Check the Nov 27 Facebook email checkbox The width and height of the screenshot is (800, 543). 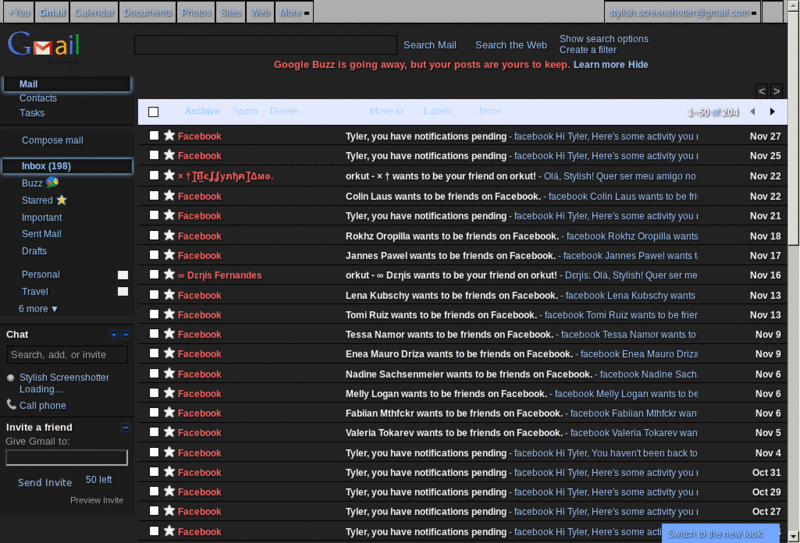point(154,135)
